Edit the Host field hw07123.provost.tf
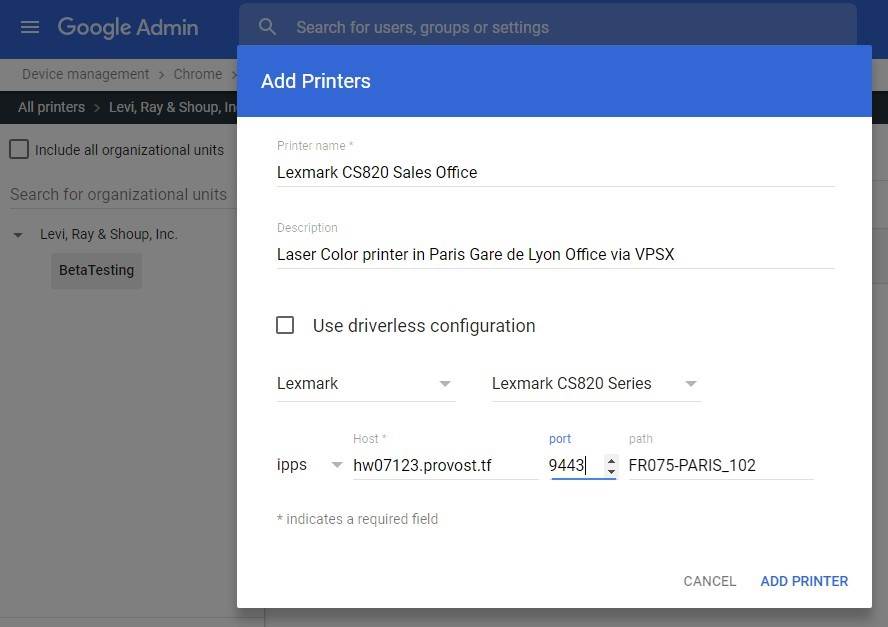 point(445,465)
